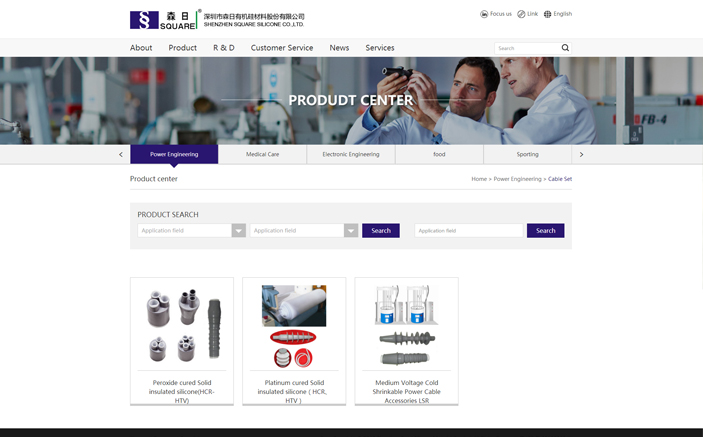This screenshot has height=437, width=703.
Task: Open Medium Voltage Cold Shrinkable product image
Action: (407, 325)
